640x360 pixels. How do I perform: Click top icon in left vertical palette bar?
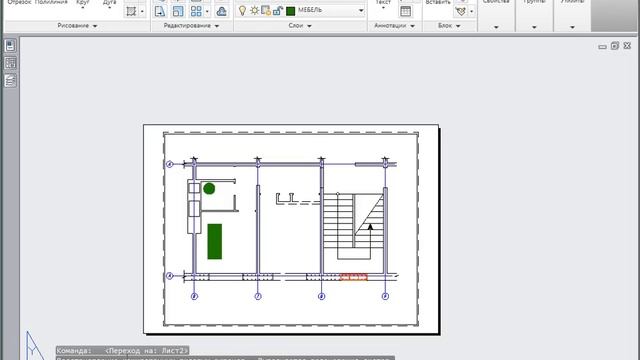tap(10, 45)
